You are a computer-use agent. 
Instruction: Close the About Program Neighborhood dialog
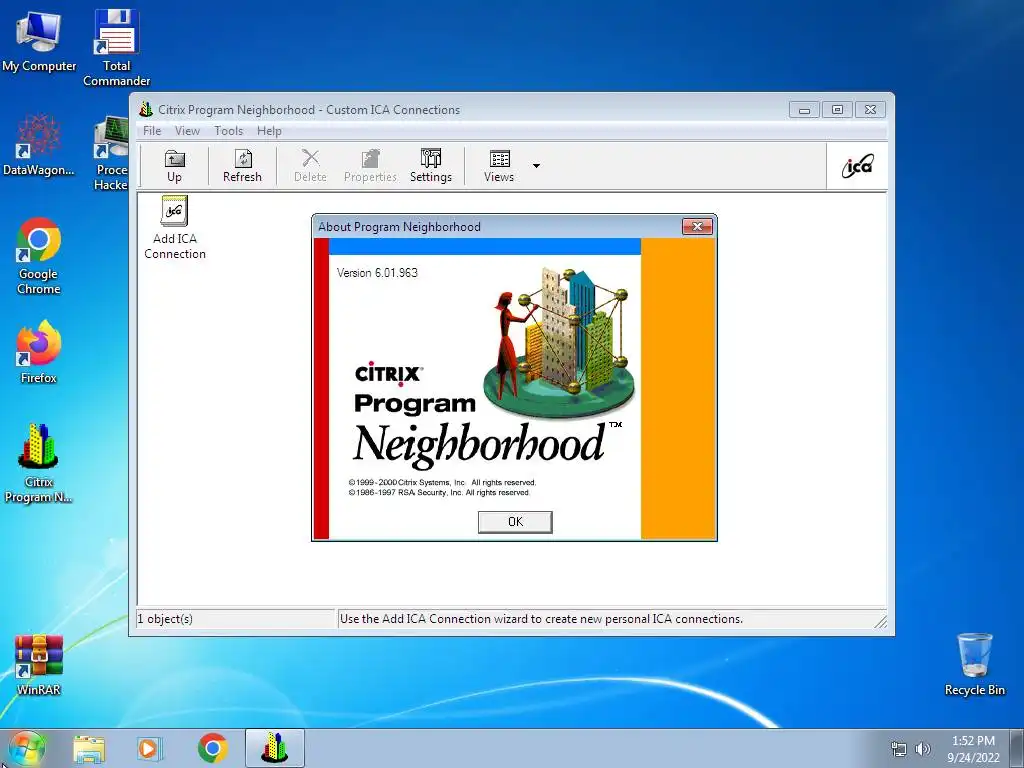(x=697, y=227)
